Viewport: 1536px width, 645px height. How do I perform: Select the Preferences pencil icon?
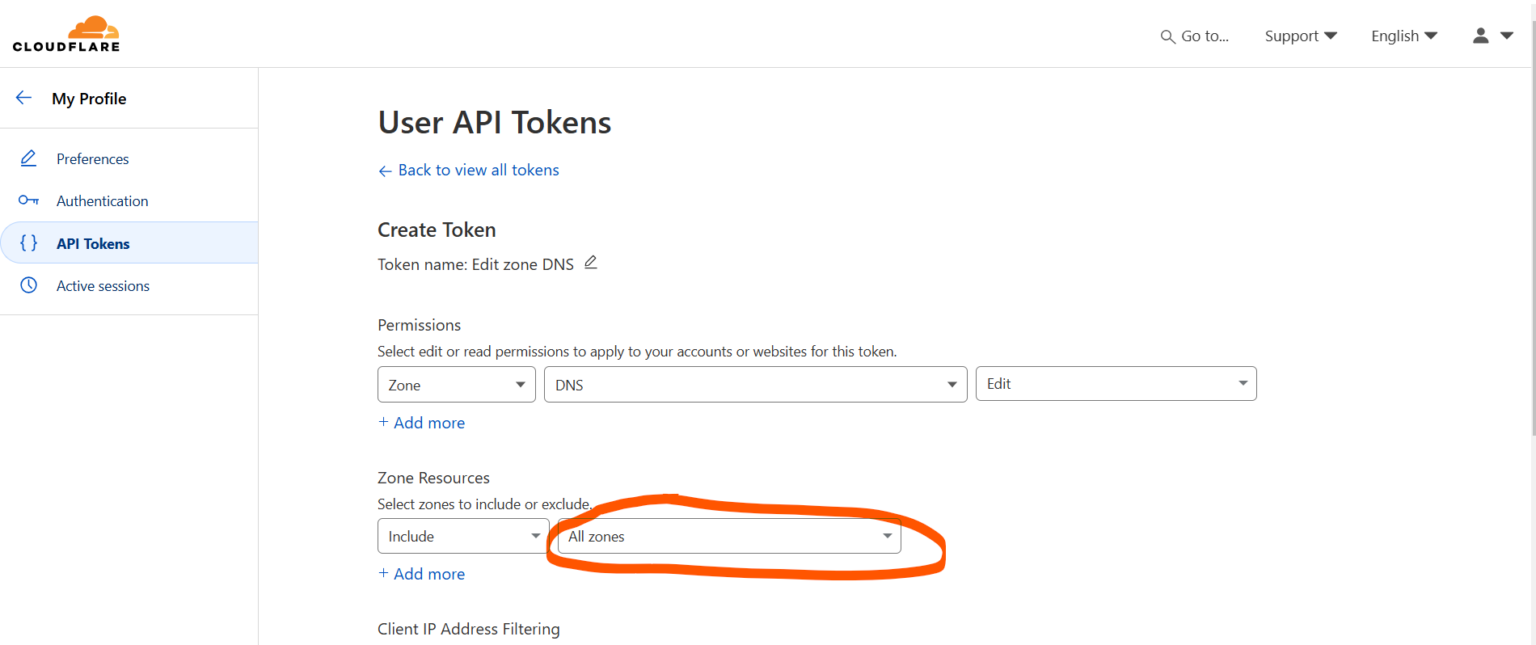point(28,158)
